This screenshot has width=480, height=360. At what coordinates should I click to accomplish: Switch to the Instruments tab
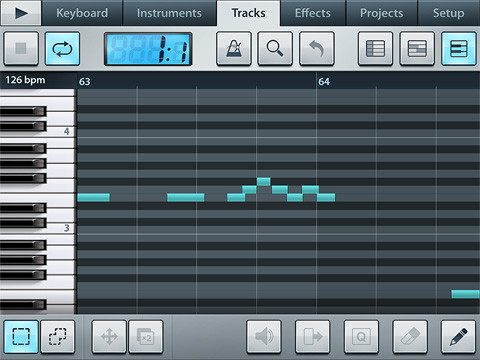pos(169,13)
